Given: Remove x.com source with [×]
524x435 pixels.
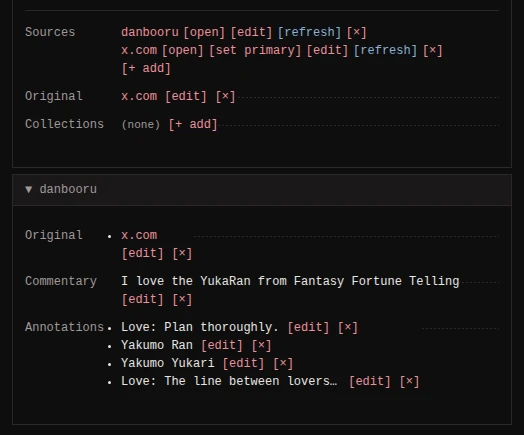Looking at the screenshot, I should coord(432,50).
